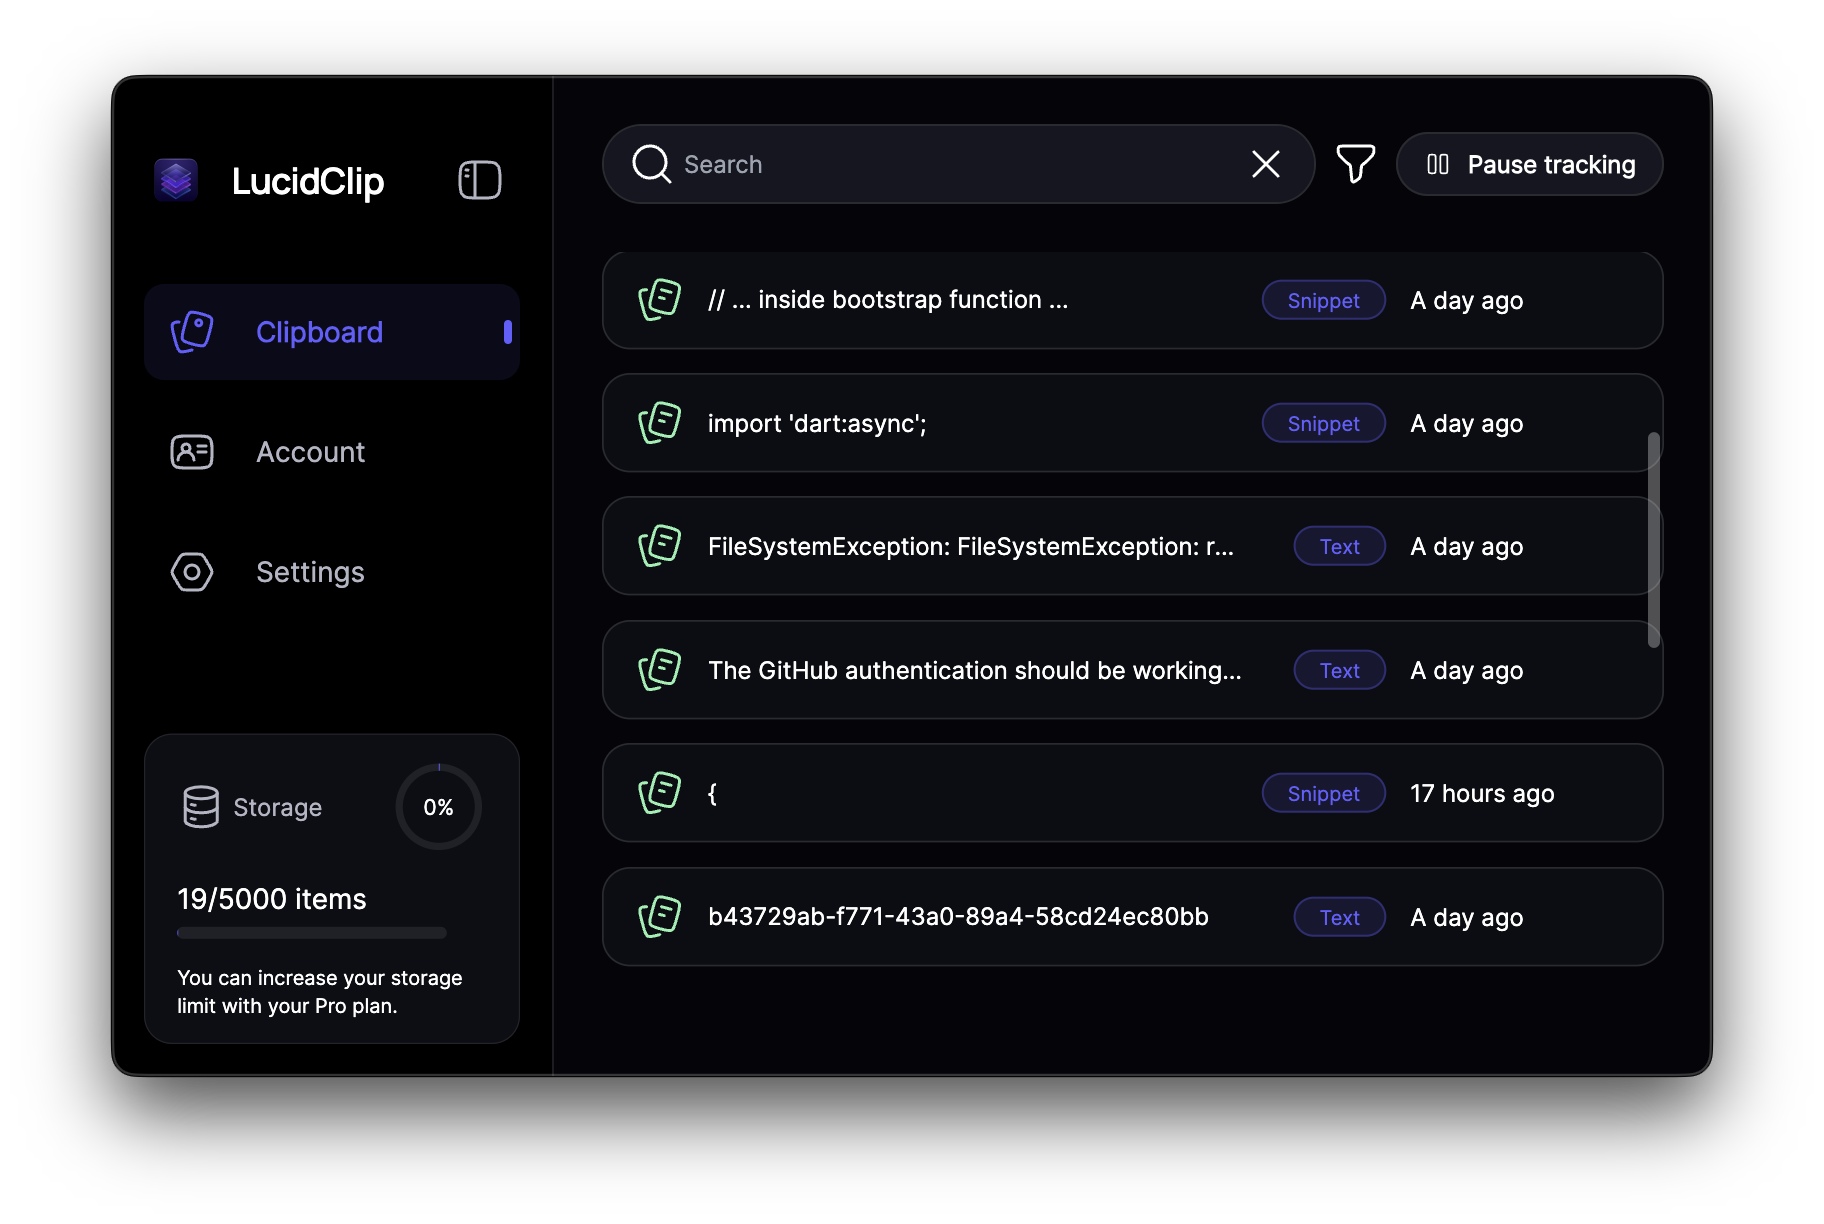Toggle Pause tracking for clipboard monitoring
Viewport: 1824px width, 1224px height.
click(x=1529, y=164)
